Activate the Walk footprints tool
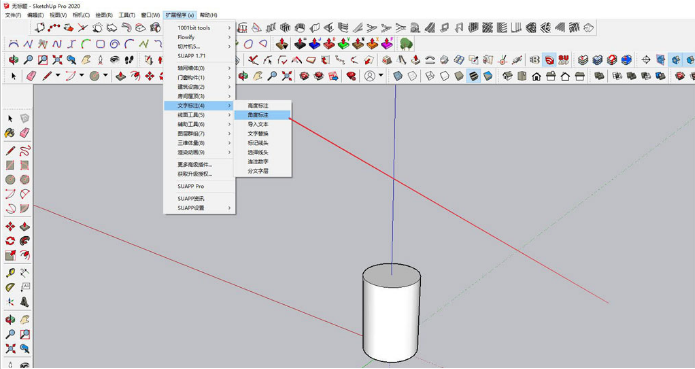The image size is (695, 369). coord(129,59)
